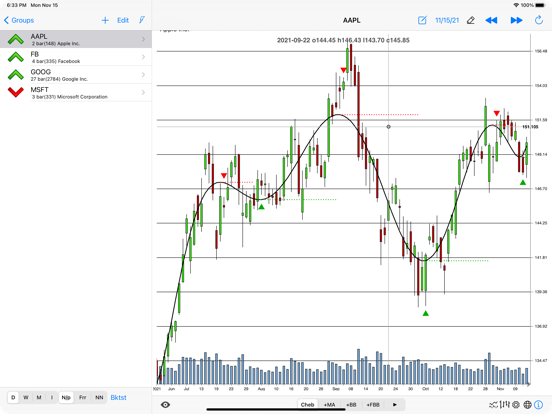Image resolution: width=552 pixels, height=414 pixels.
Task: Tap the 156.48 price axis label
Action: (x=541, y=51)
